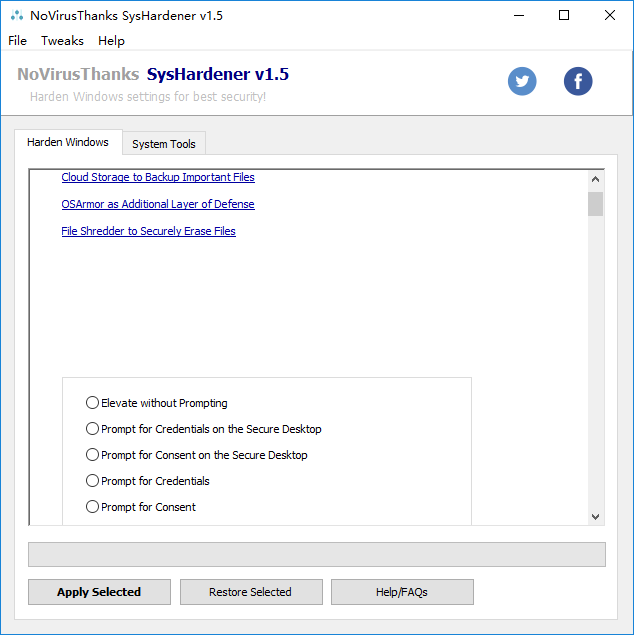This screenshot has height=635, width=634.
Task: Click the Apply Selected button
Action: [99, 592]
